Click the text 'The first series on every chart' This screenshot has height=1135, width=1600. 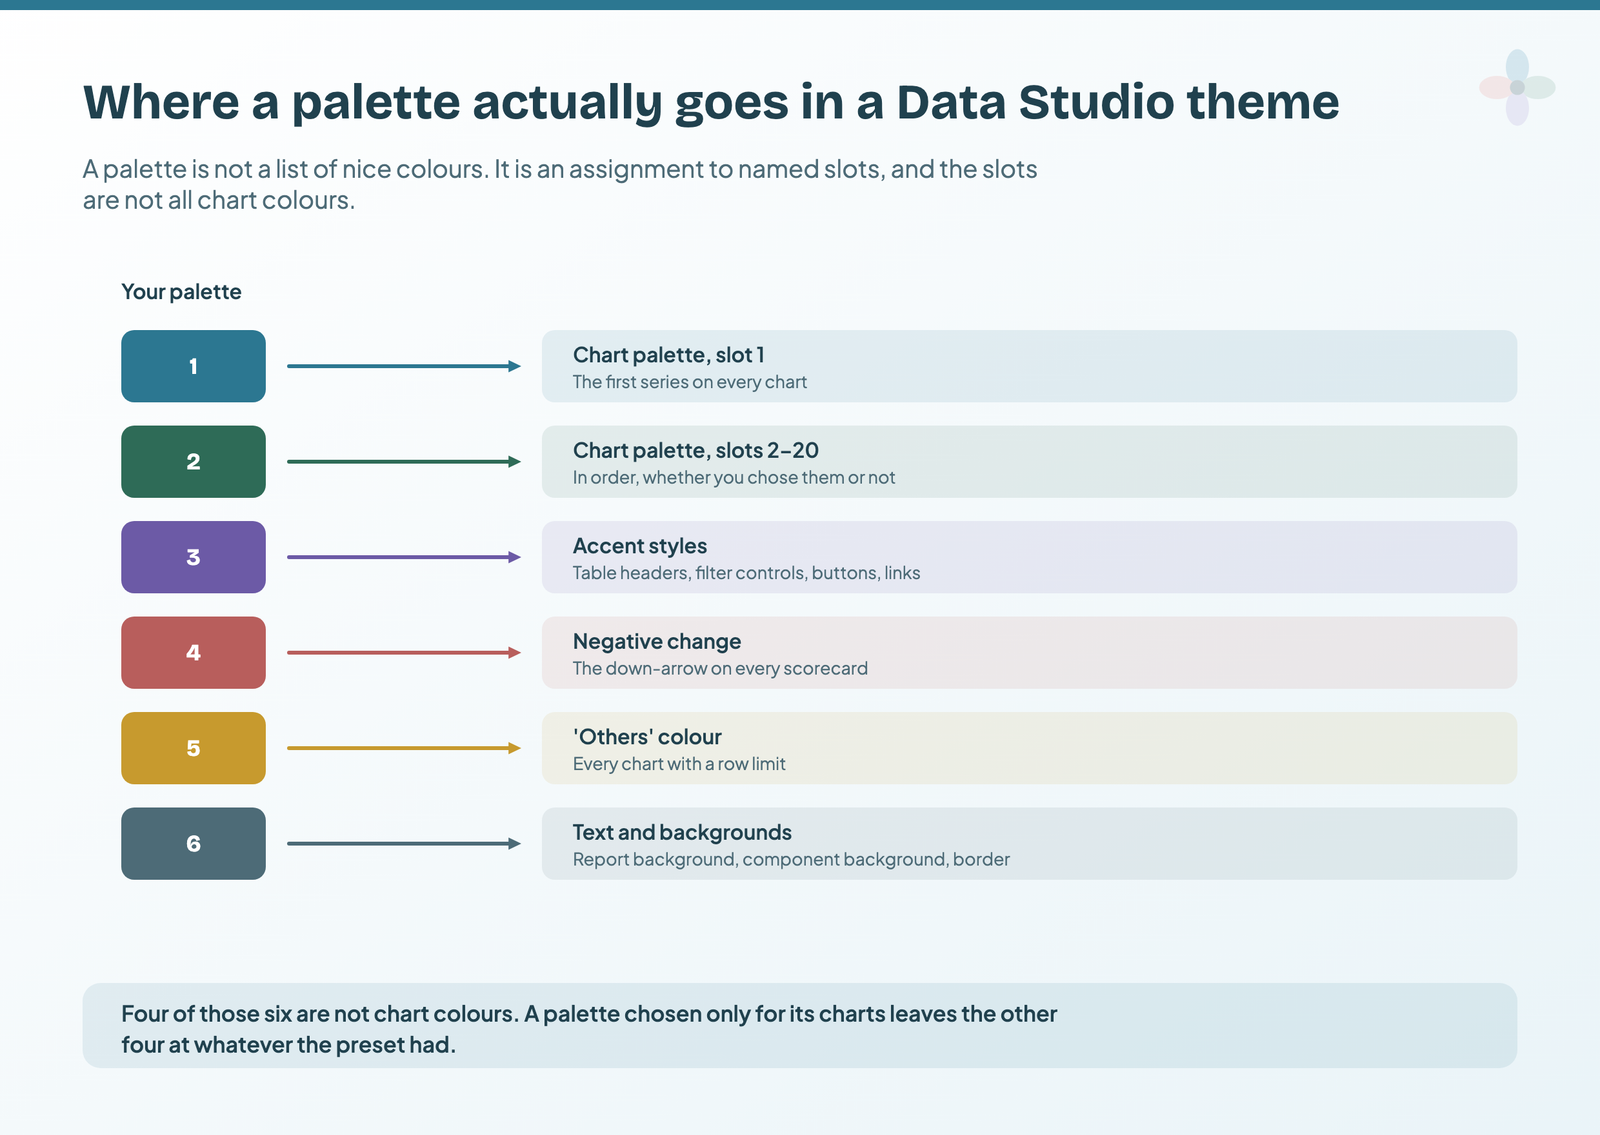point(689,382)
